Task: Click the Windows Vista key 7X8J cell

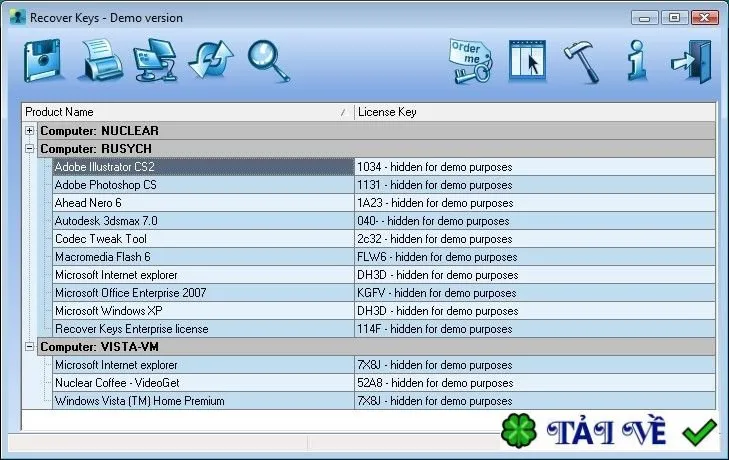Action: tap(535, 401)
